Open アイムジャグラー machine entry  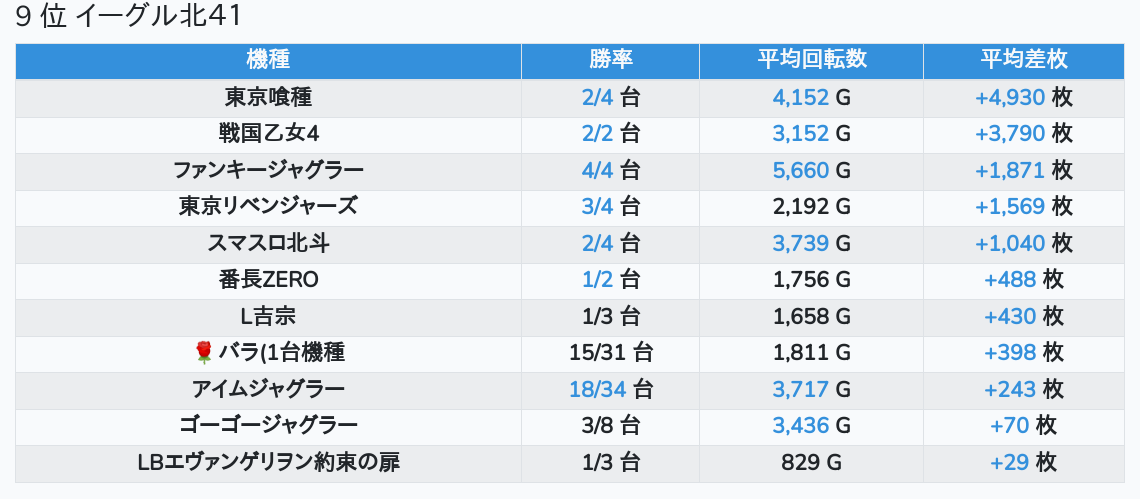(268, 389)
